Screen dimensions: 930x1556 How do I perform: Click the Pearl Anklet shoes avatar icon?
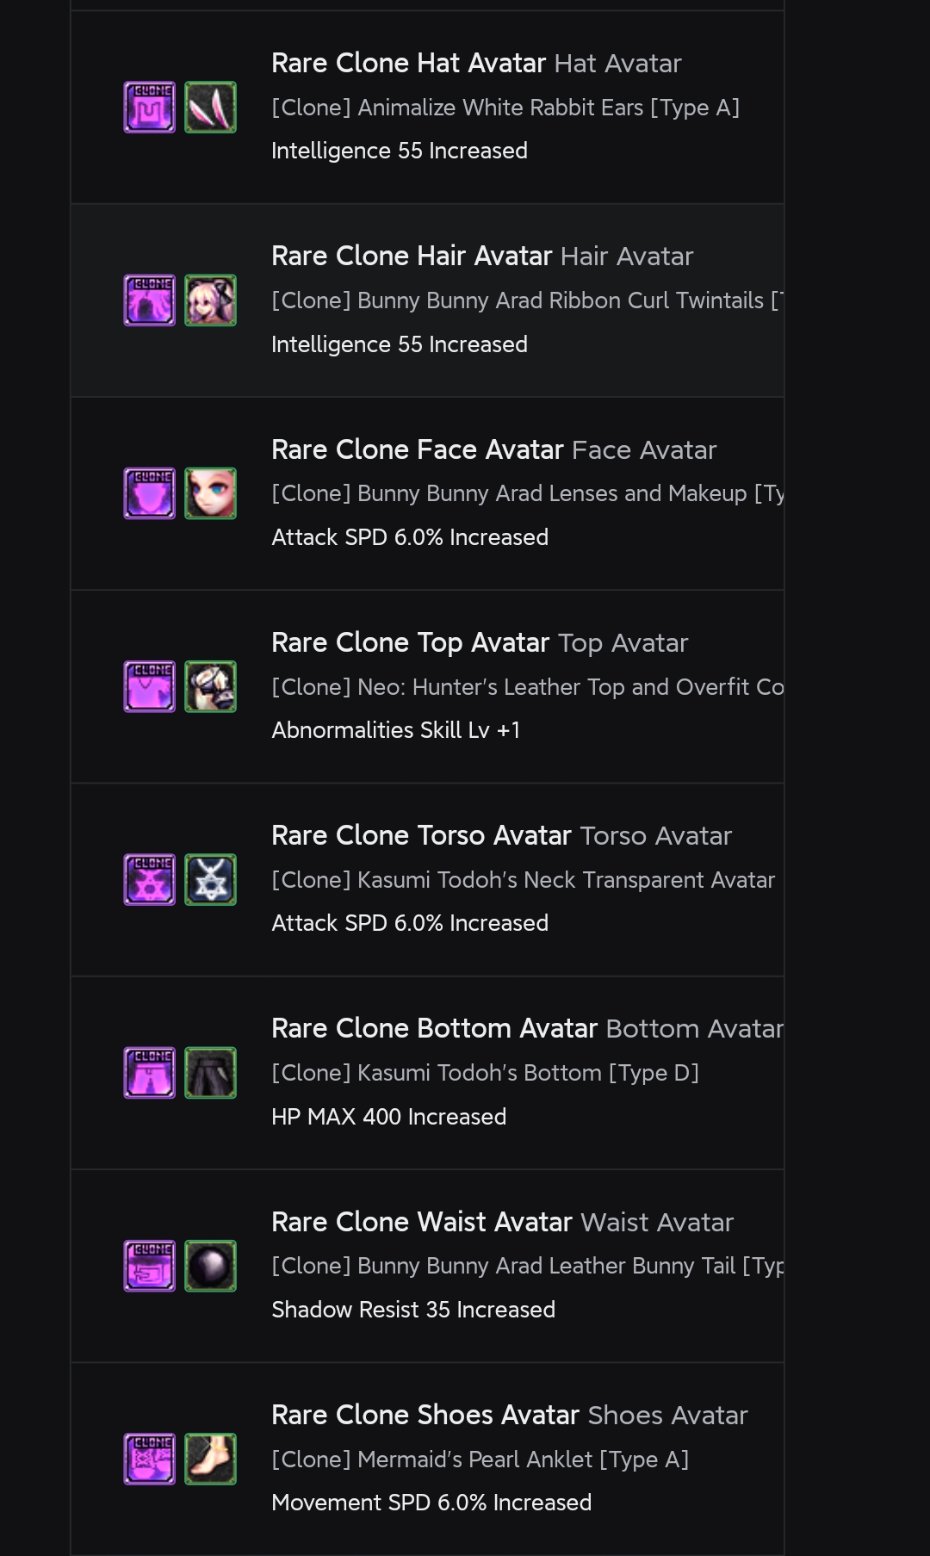point(210,1458)
